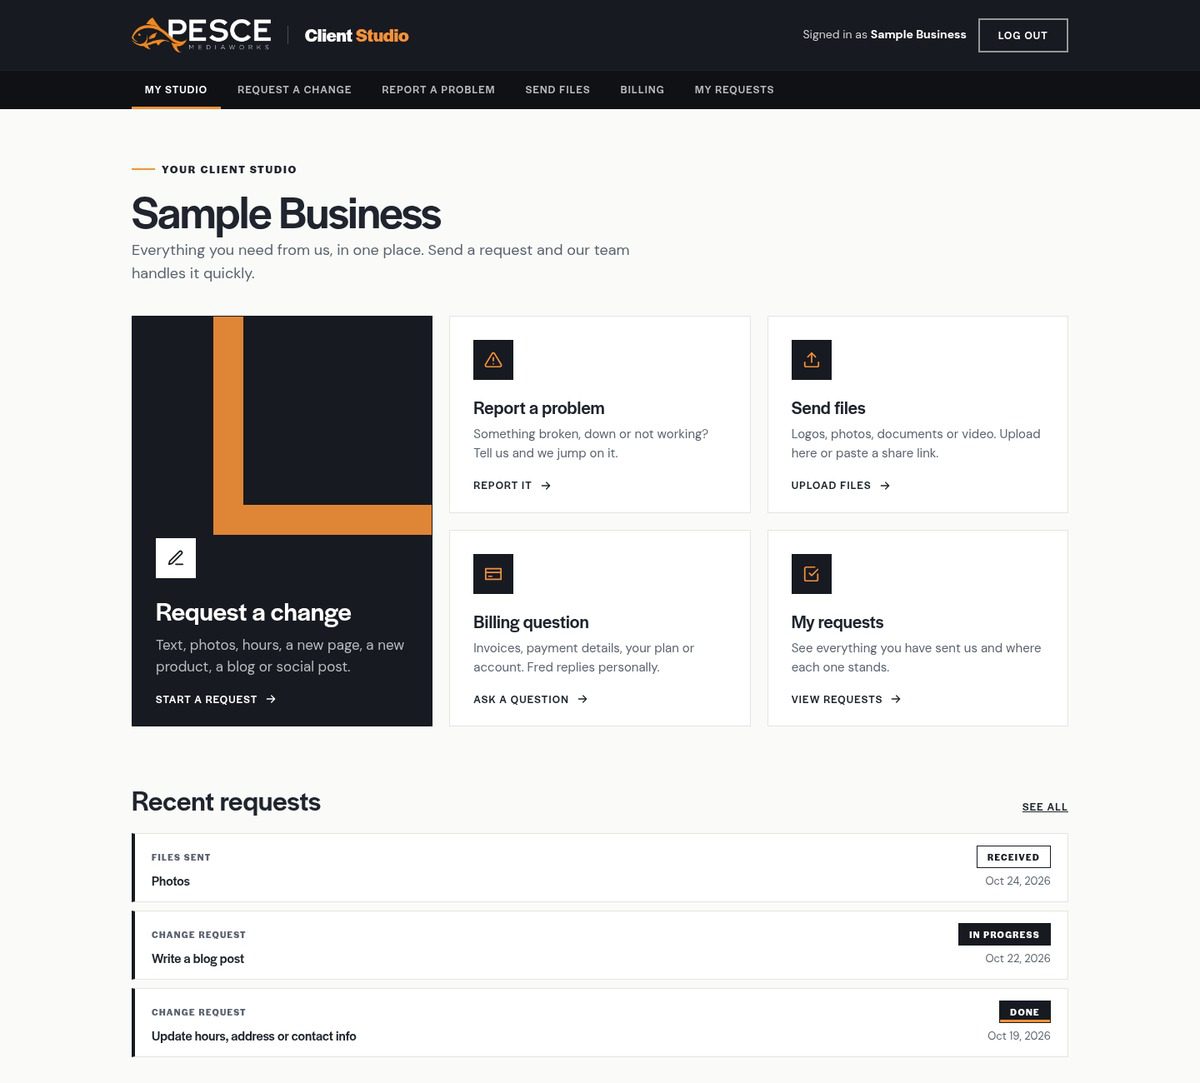Image resolution: width=1200 pixels, height=1083 pixels.
Task: Click the Oct 22, 2026 date
Action: coord(1018,958)
